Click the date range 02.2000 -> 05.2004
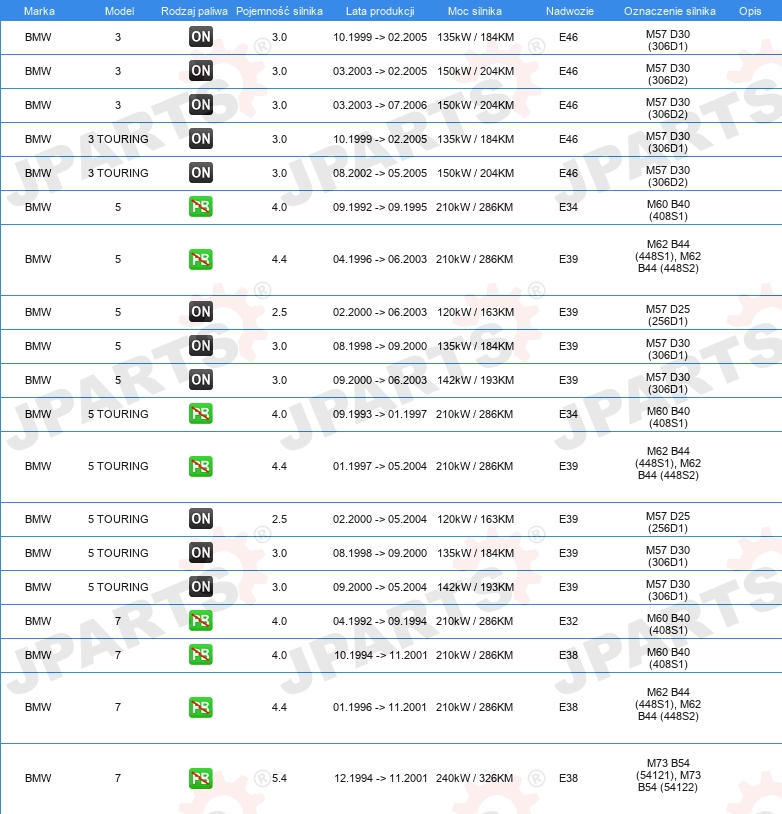 [380, 519]
